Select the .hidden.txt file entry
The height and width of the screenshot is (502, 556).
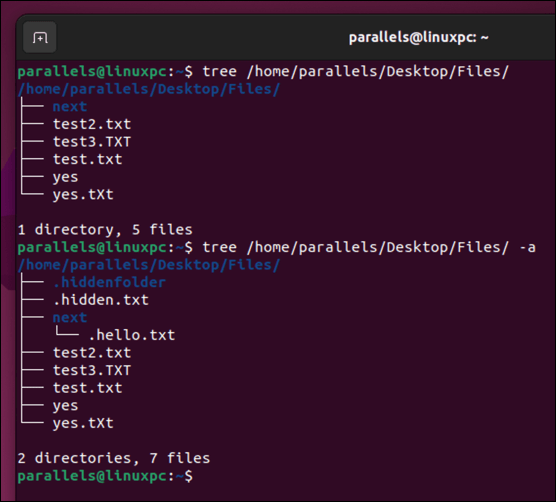point(101,300)
